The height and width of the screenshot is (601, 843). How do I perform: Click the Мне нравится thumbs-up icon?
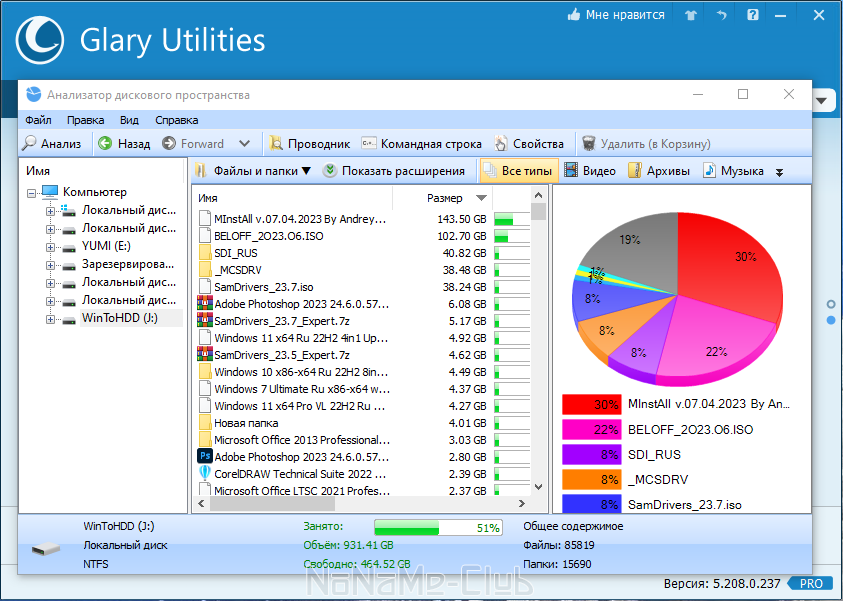[574, 15]
